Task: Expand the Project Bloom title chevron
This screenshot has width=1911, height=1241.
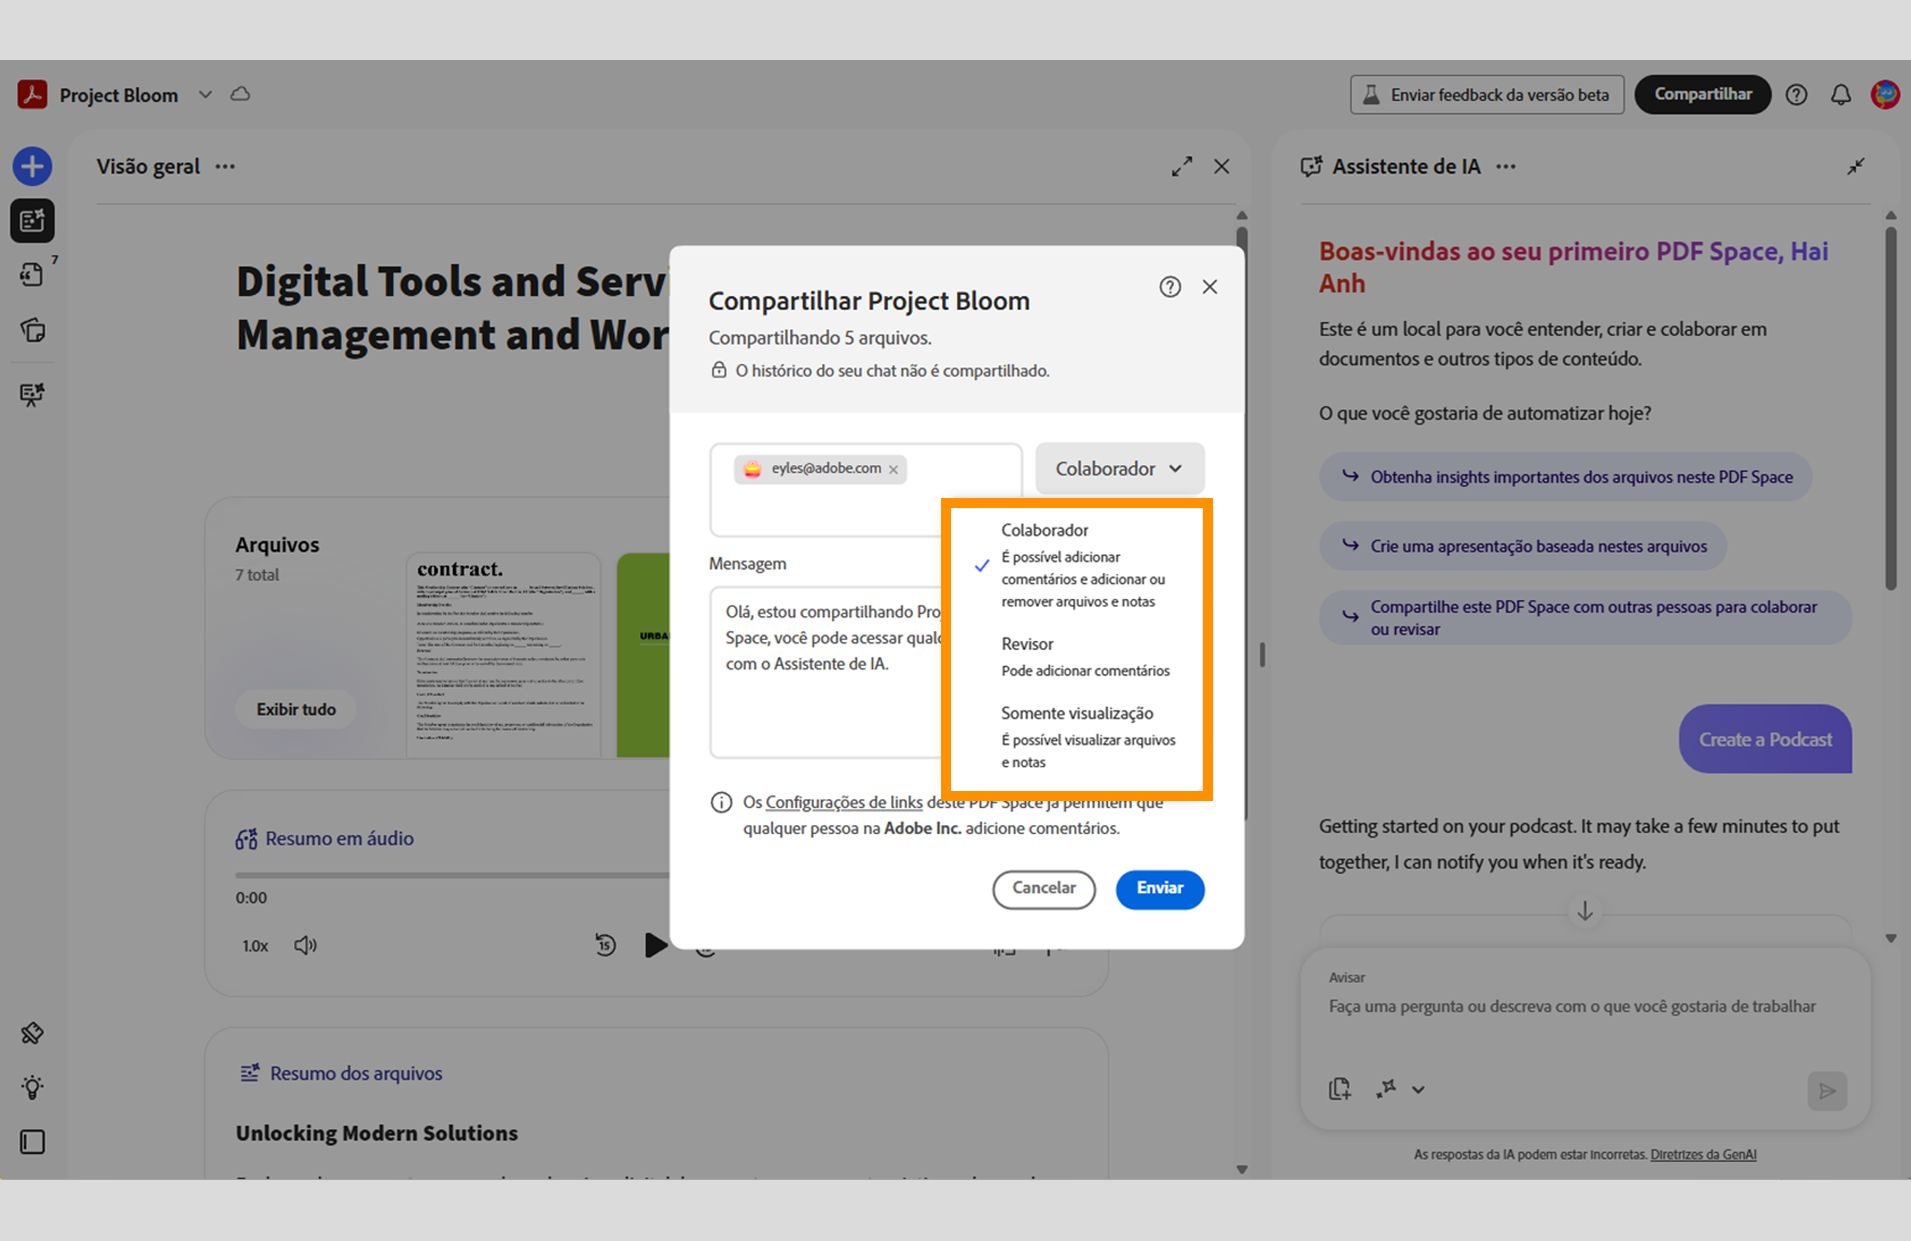Action: 205,94
